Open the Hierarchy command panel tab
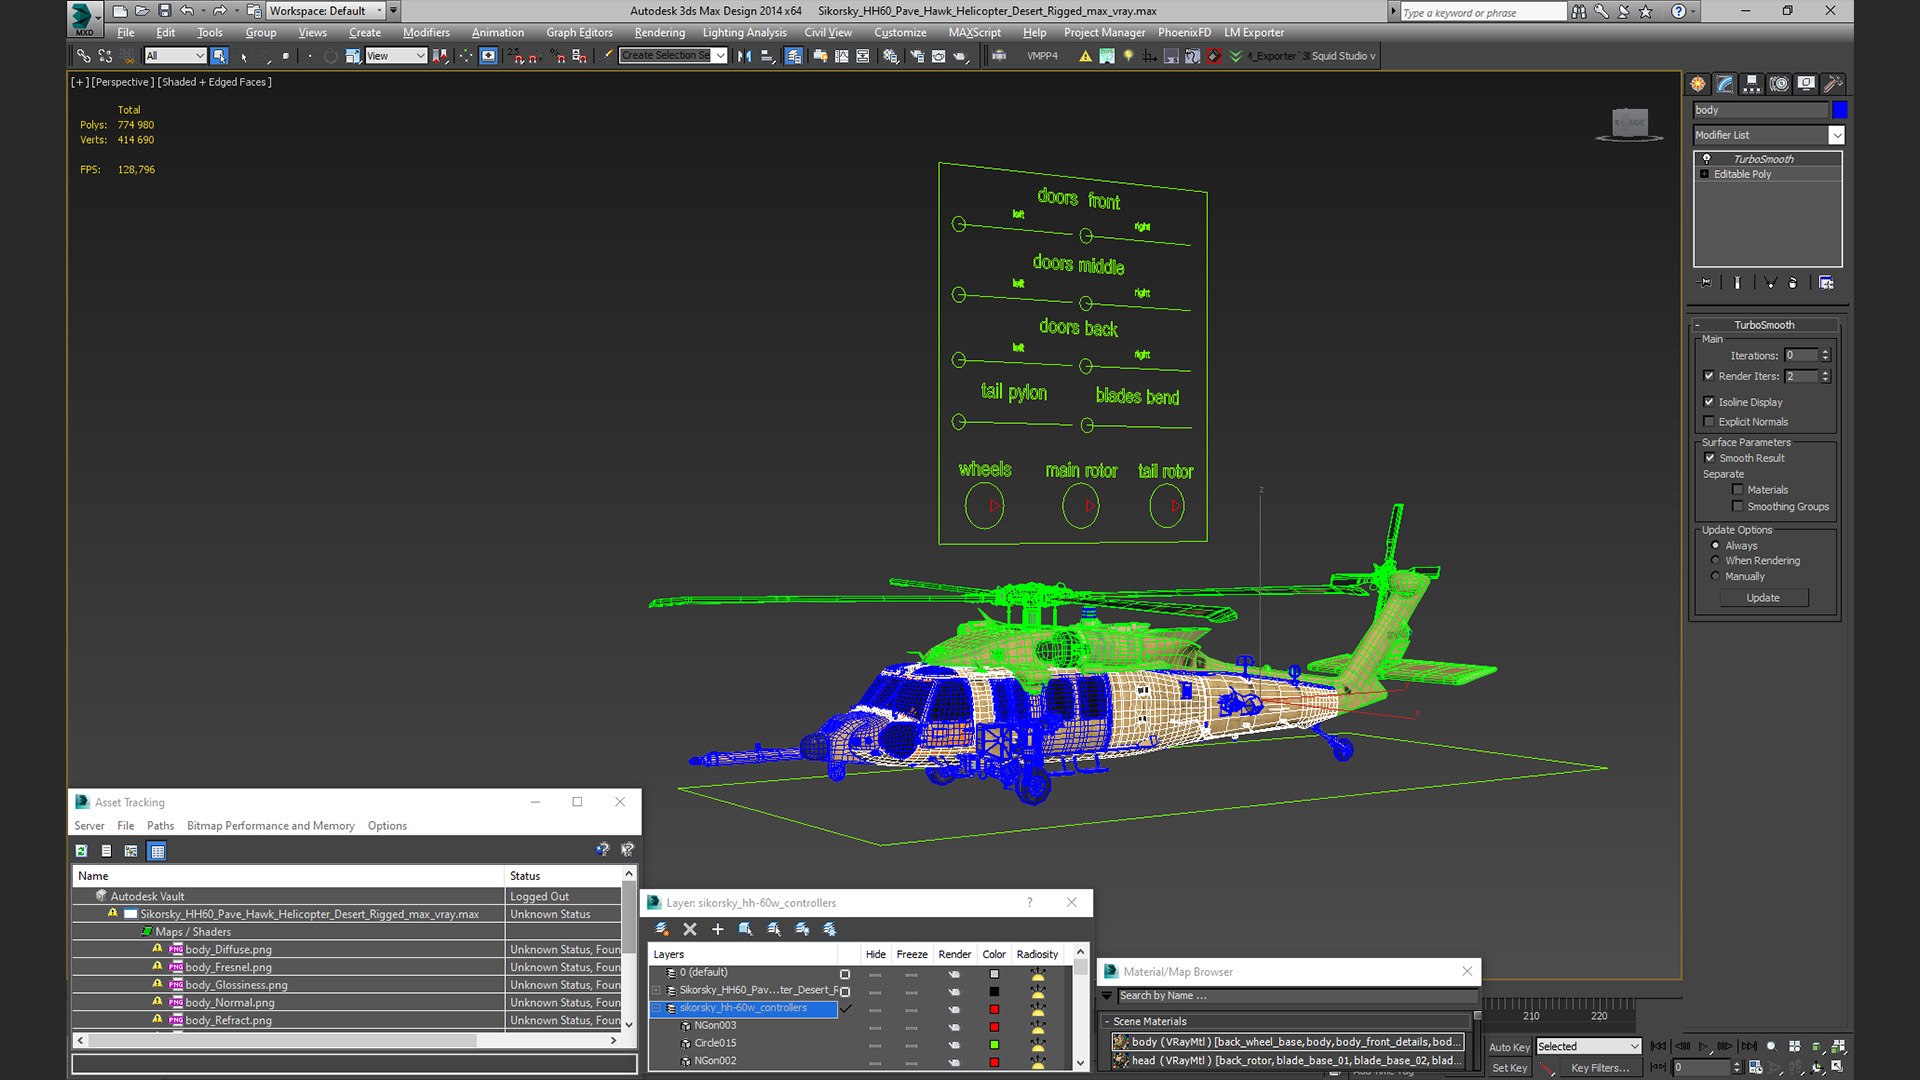The height and width of the screenshot is (1080, 1920). 1752,84
